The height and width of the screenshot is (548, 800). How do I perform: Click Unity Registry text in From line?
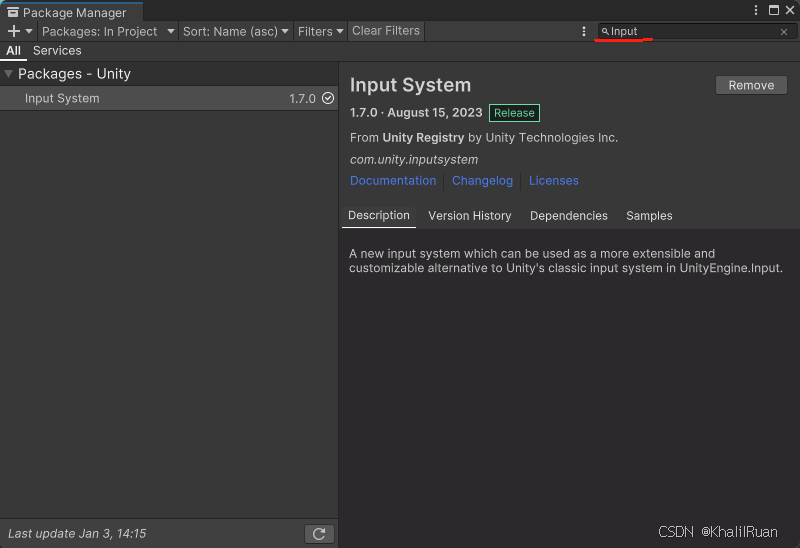click(x=423, y=138)
